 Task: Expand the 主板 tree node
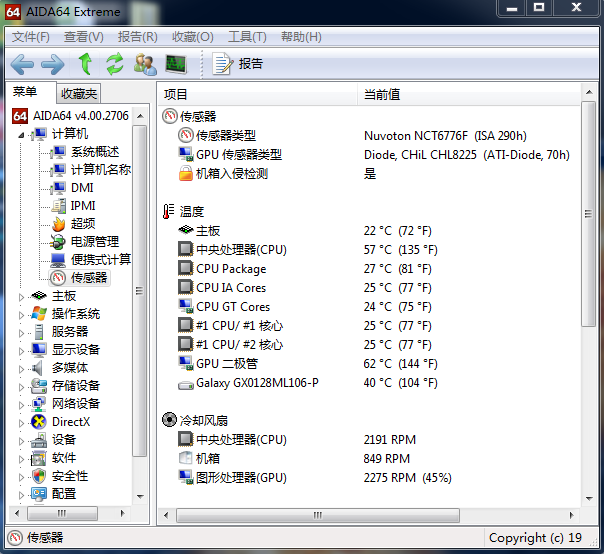21,297
